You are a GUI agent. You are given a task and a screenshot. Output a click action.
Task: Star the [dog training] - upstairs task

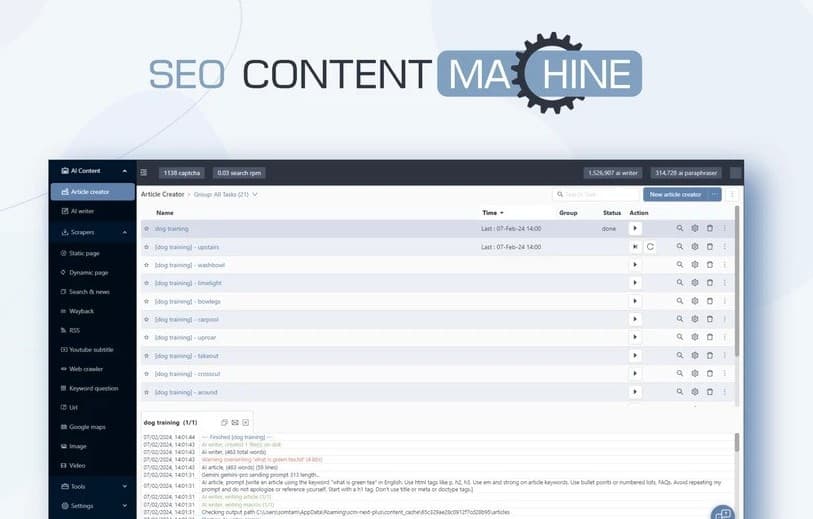click(147, 247)
